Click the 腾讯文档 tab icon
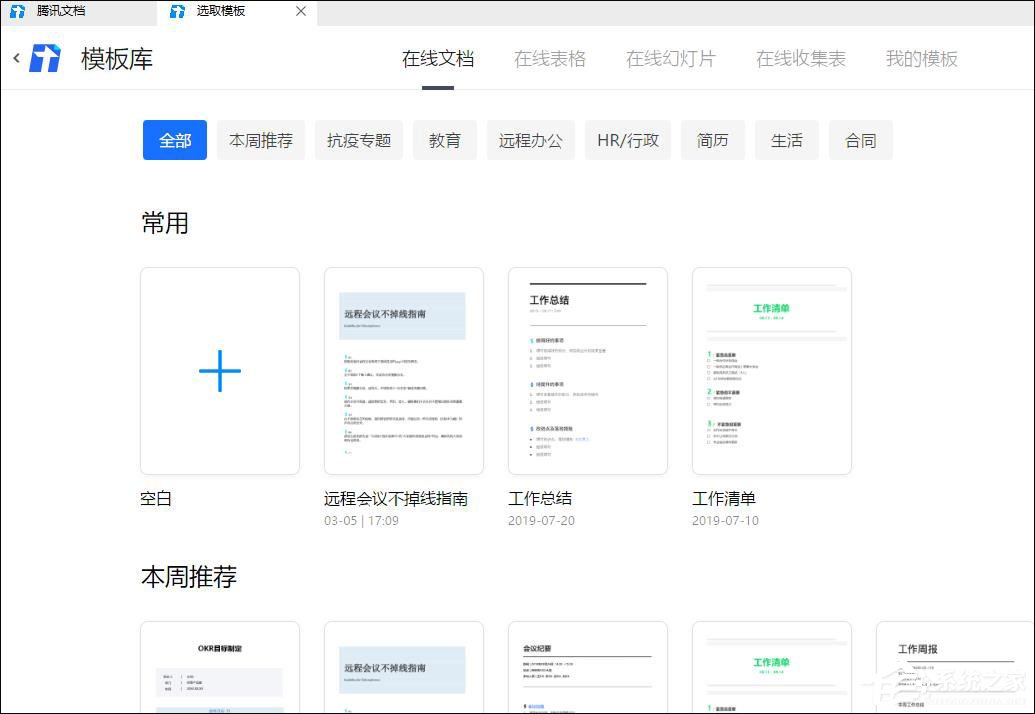Screen dimensions: 1035x714 (17, 12)
